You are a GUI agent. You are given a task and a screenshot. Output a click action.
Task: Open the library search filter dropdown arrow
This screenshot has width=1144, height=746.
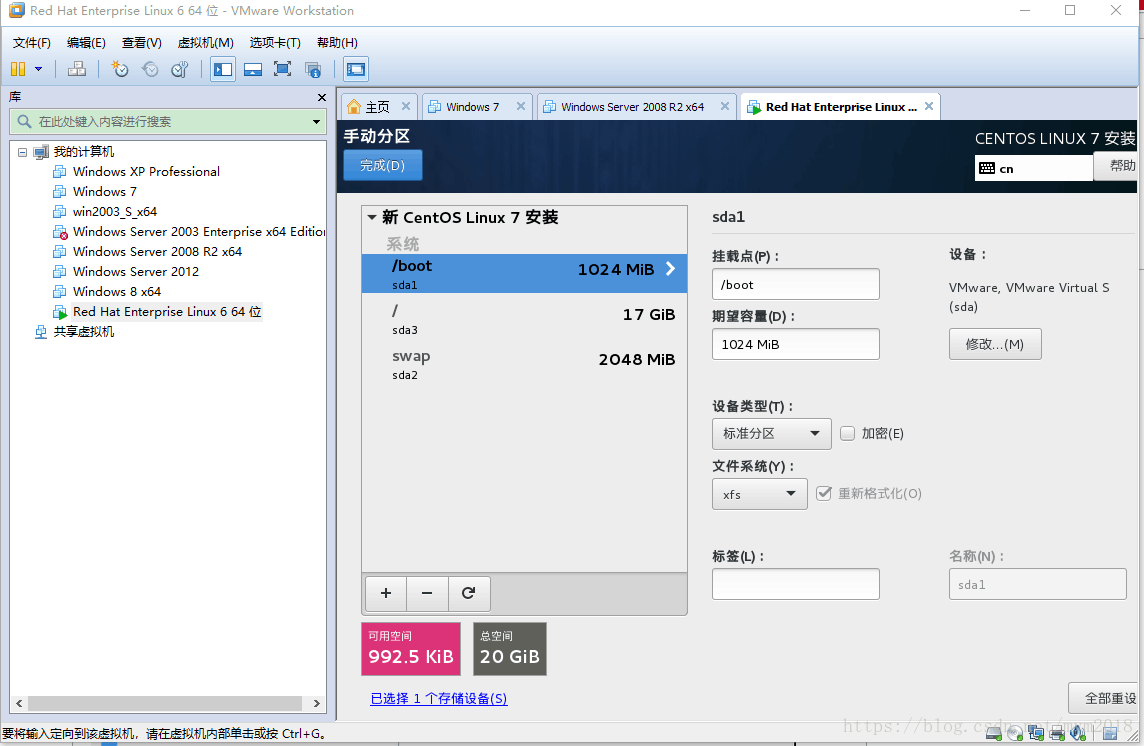click(317, 122)
